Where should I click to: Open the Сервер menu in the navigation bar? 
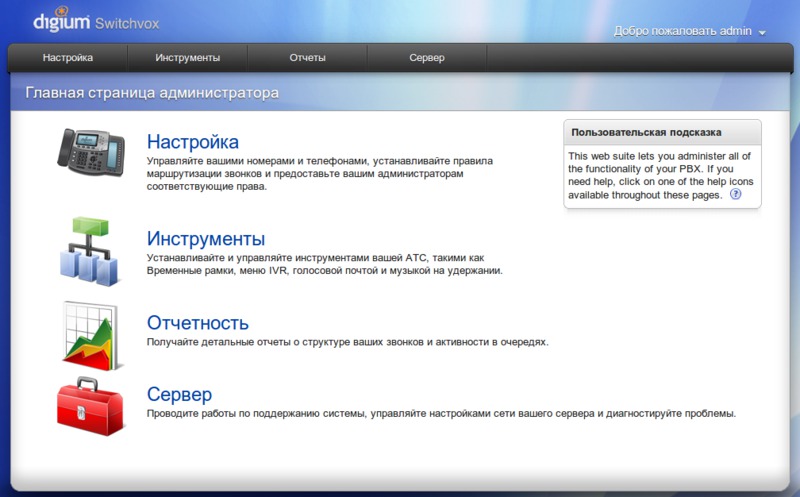click(427, 58)
